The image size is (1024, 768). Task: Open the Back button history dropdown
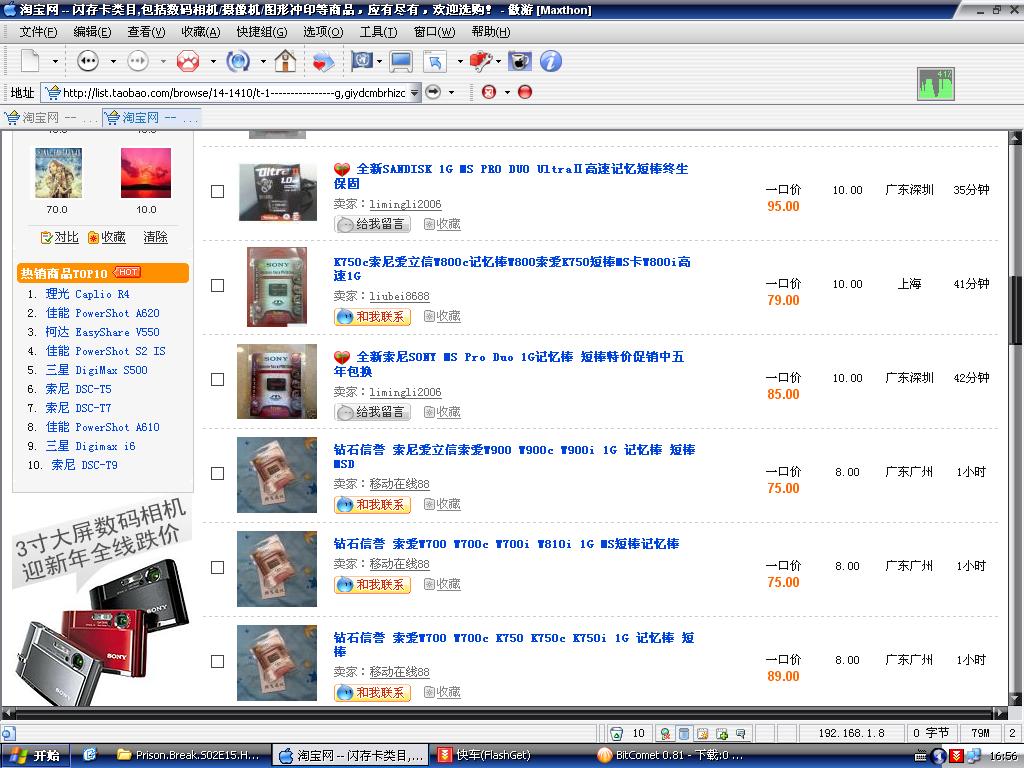[113, 61]
